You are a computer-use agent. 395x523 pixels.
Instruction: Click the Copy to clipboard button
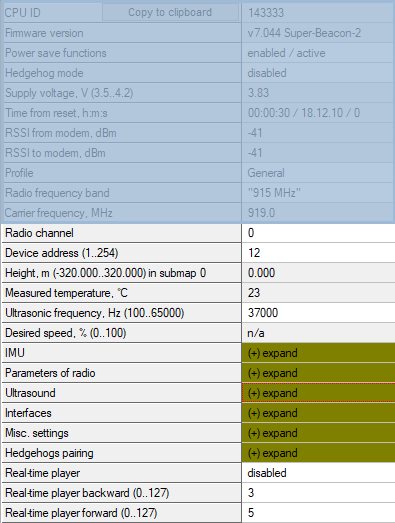pos(170,13)
